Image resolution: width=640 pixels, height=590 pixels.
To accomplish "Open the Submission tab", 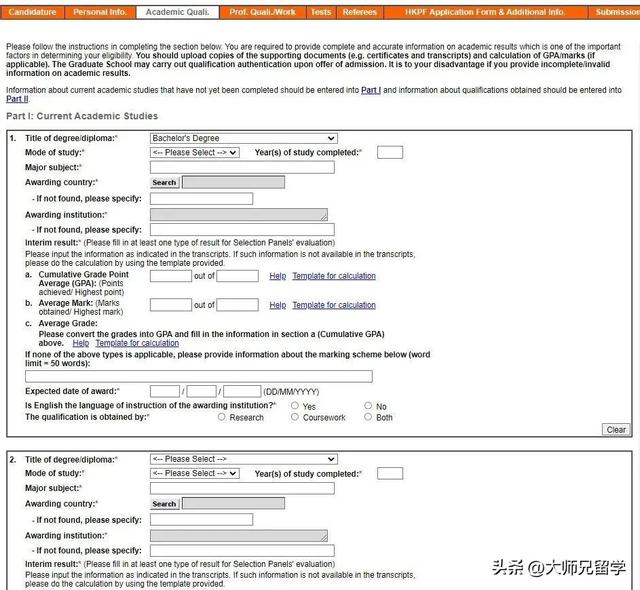I will [x=614, y=12].
